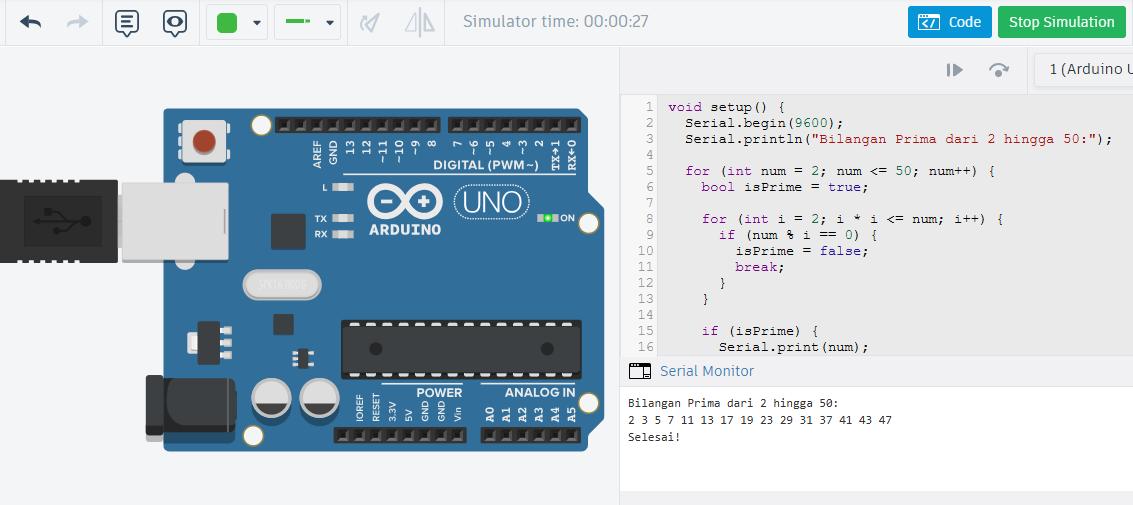The image size is (1133, 505).
Task: Click the debugger step/pause icon
Action: pos(955,70)
